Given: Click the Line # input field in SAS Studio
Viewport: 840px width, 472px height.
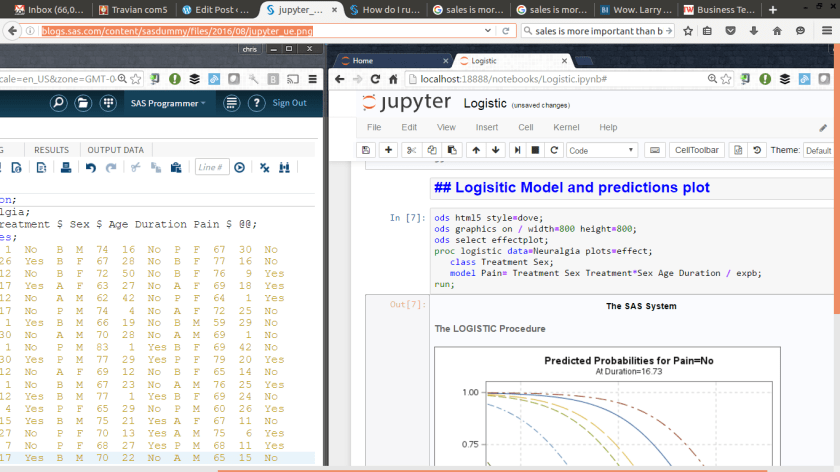Looking at the screenshot, I should tap(212, 167).
